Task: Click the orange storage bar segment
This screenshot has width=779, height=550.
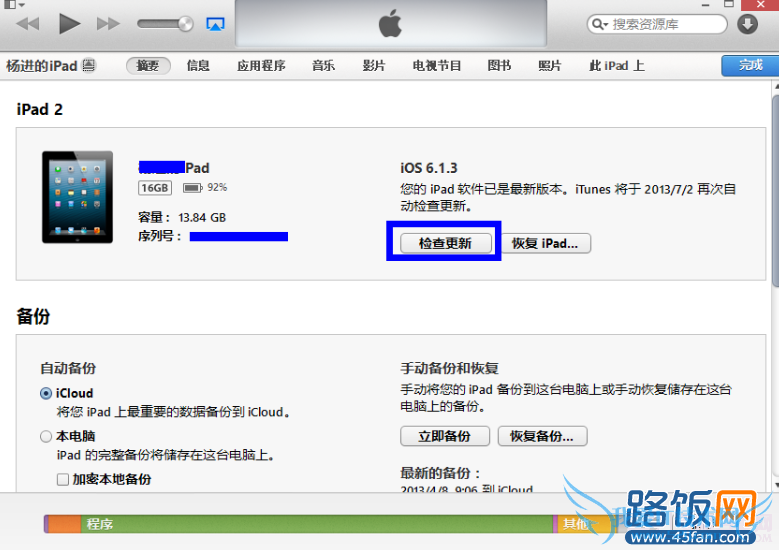Action: (65, 524)
